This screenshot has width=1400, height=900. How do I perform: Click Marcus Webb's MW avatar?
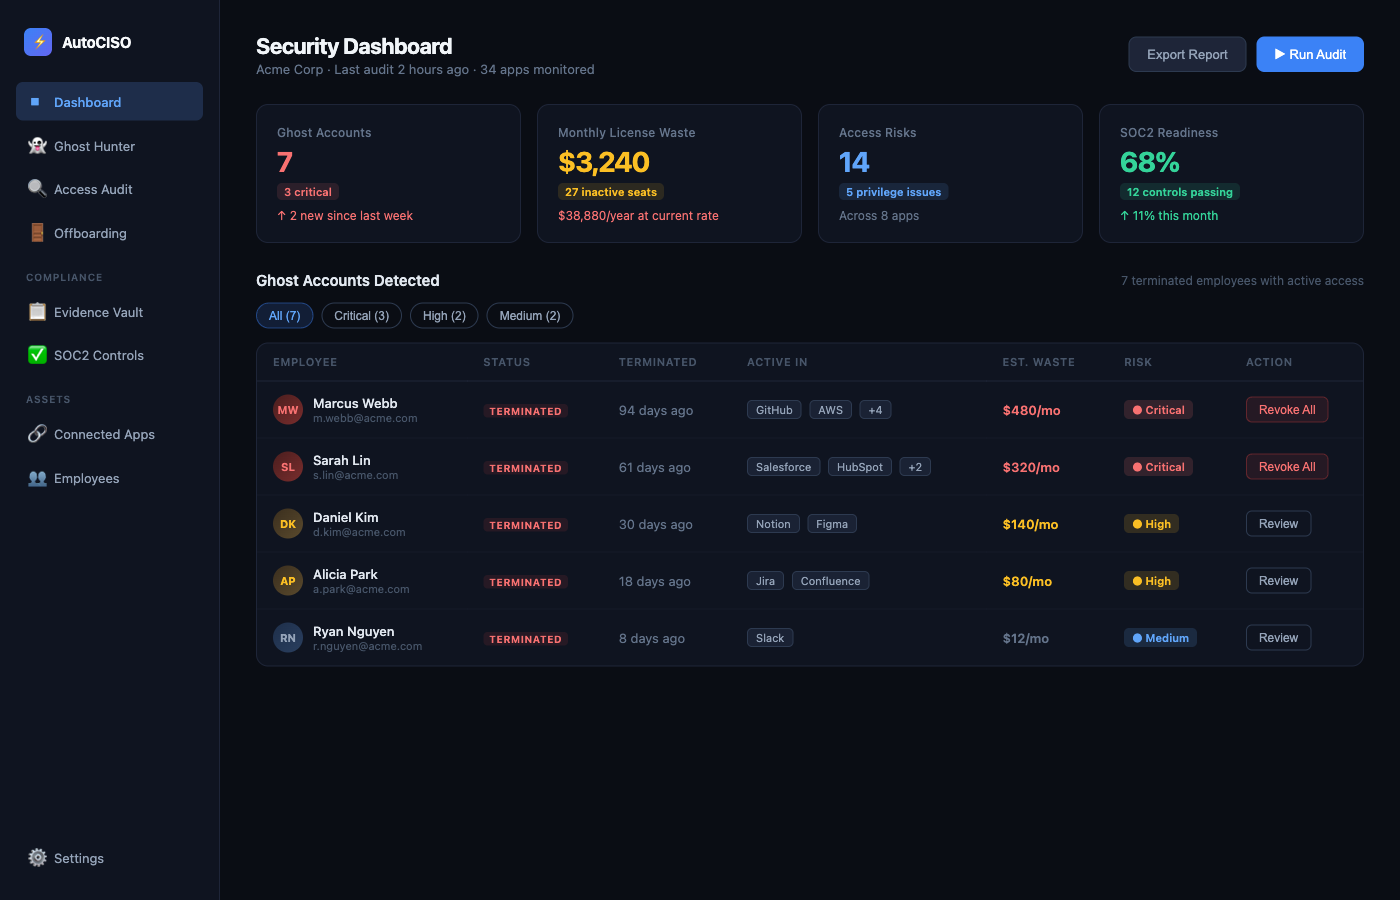coord(288,410)
